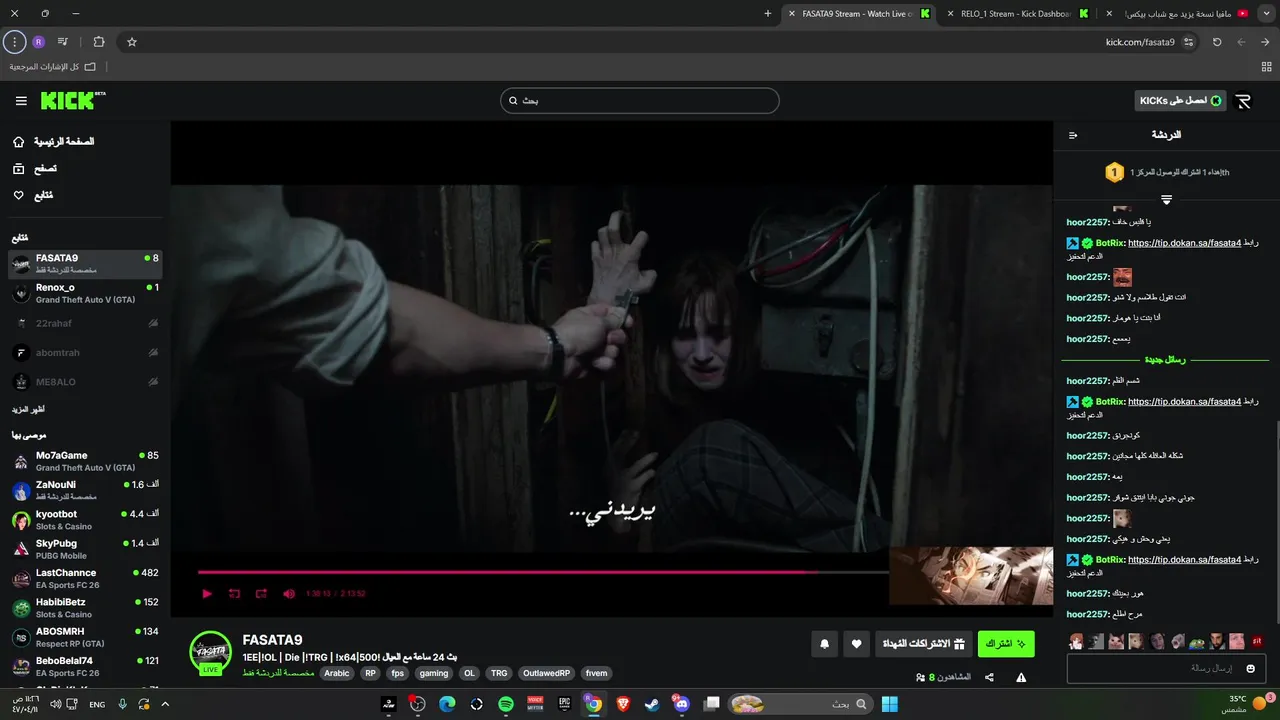Select the fivem tag
1280x720 pixels.
pyautogui.click(x=596, y=673)
